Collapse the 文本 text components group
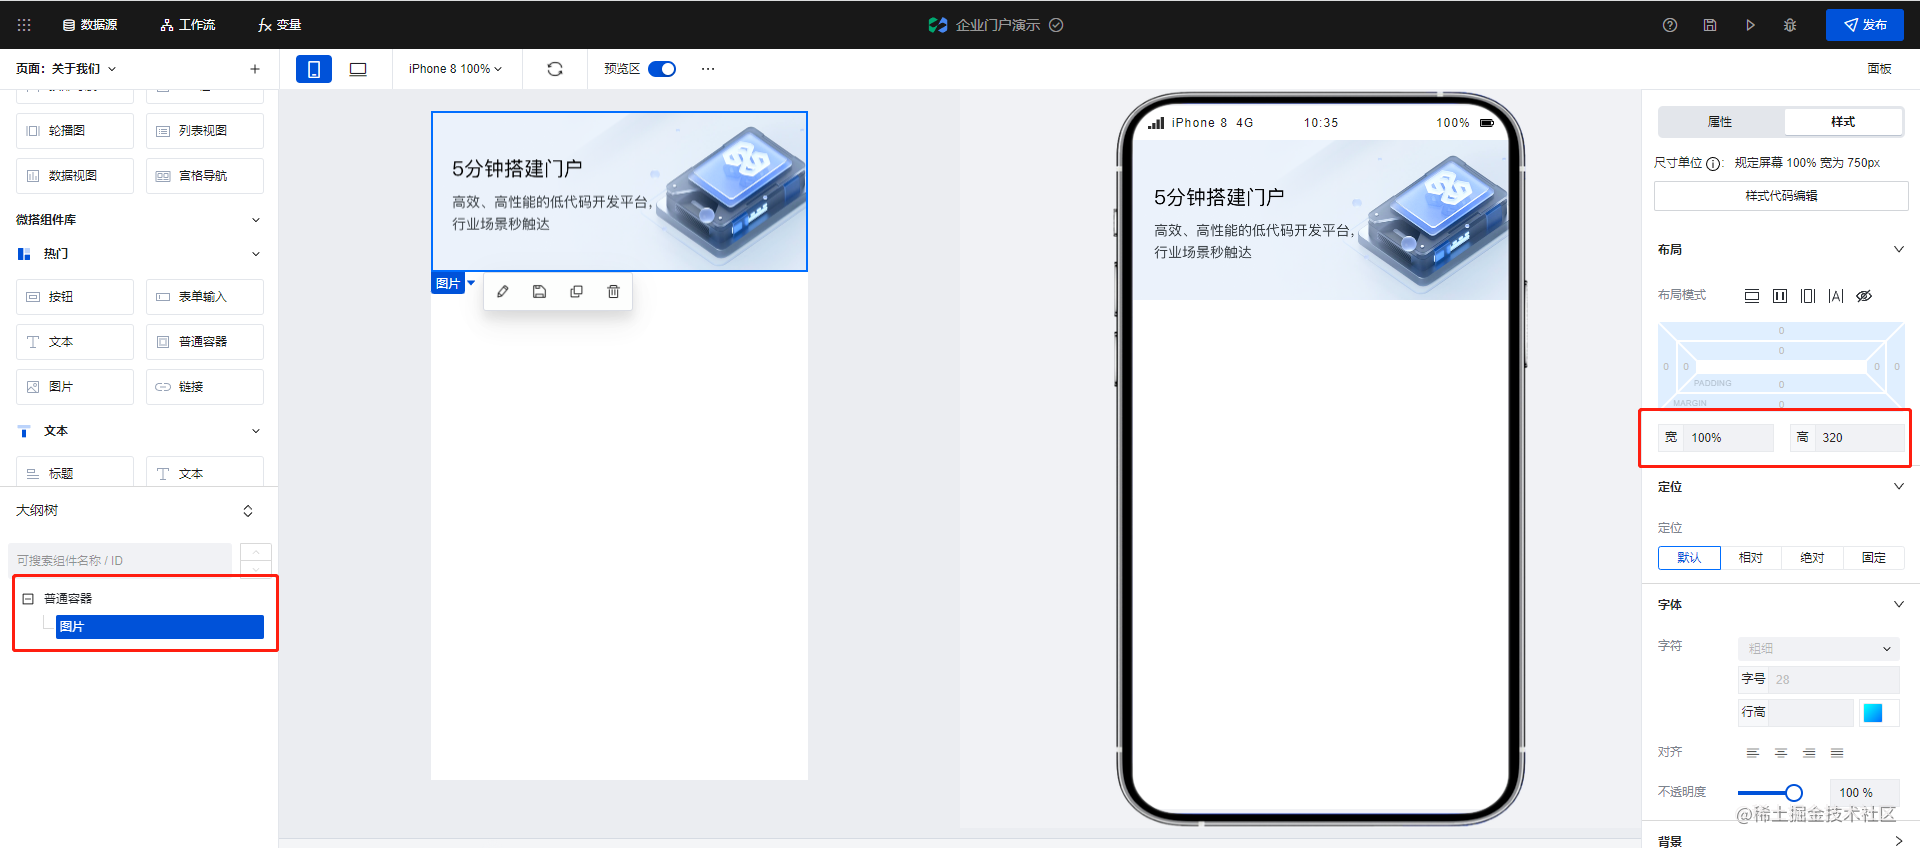Image resolution: width=1920 pixels, height=848 pixels. pyautogui.click(x=256, y=431)
